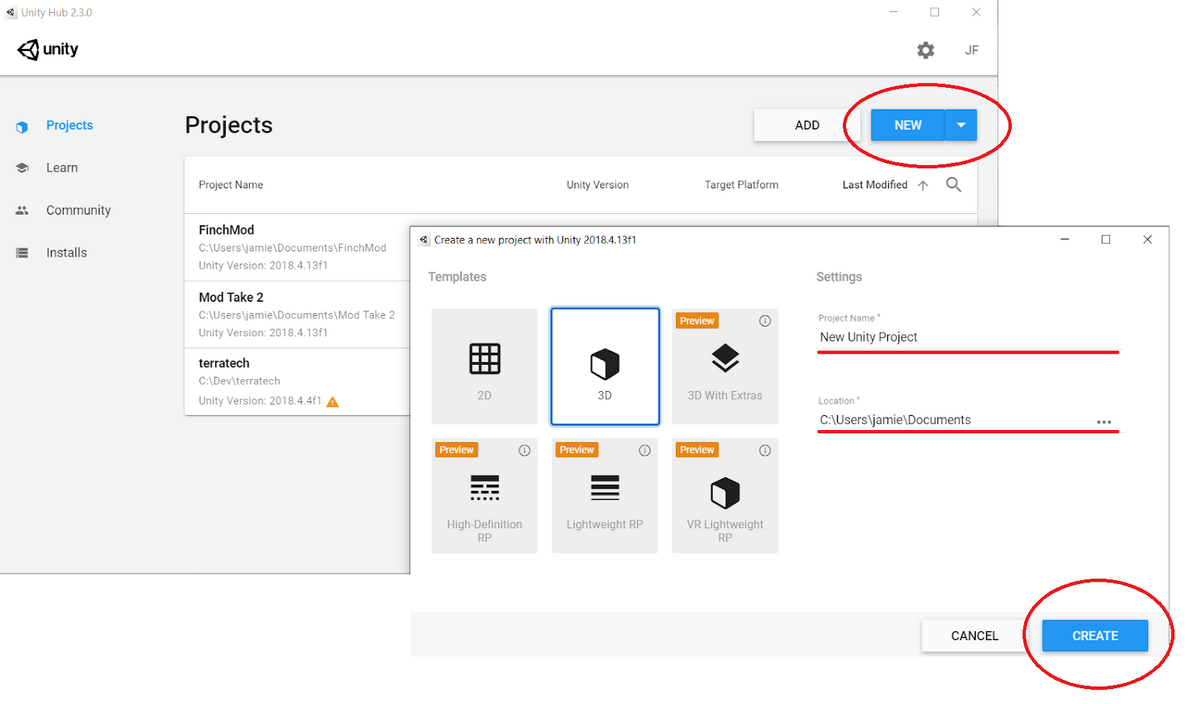Click terratech version warning icon
The image size is (1200, 704).
pyautogui.click(x=333, y=402)
